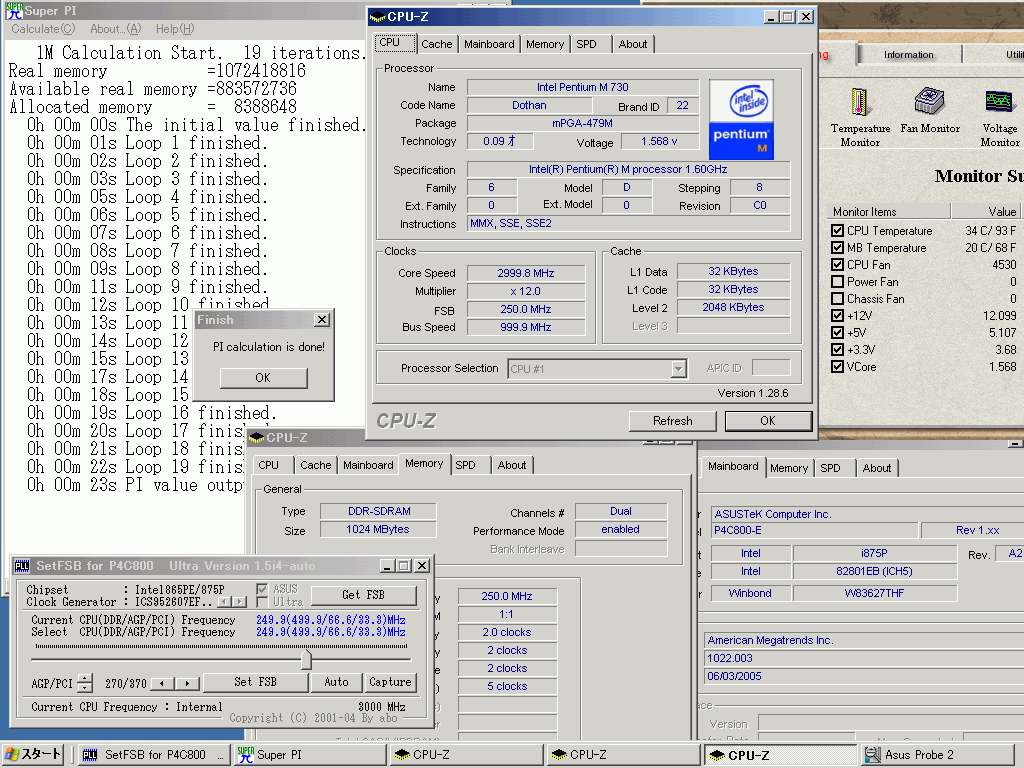The height and width of the screenshot is (768, 1024).
Task: Toggle the VCore monitor checkbox
Action: 837,366
